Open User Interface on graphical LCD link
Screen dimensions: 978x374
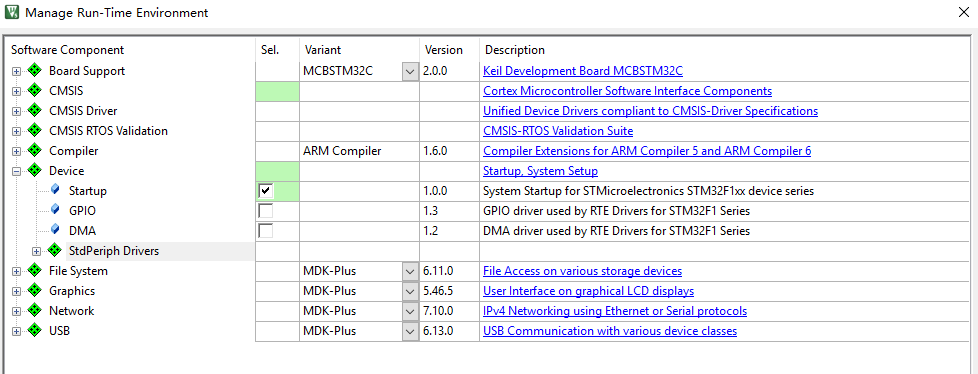[x=589, y=291]
